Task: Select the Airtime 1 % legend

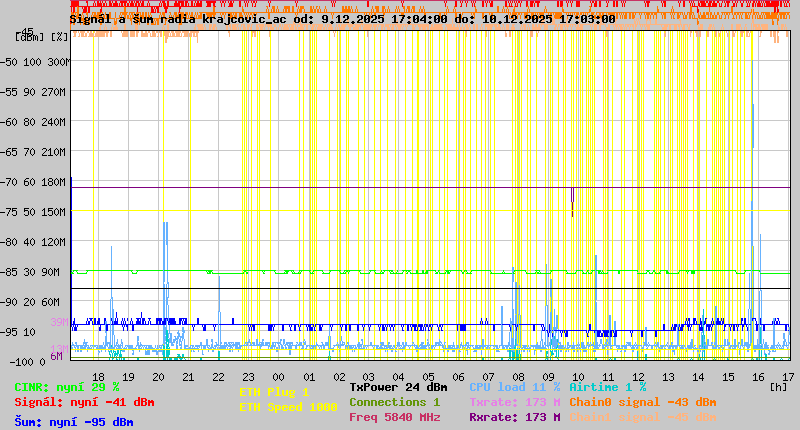Action: (608, 387)
